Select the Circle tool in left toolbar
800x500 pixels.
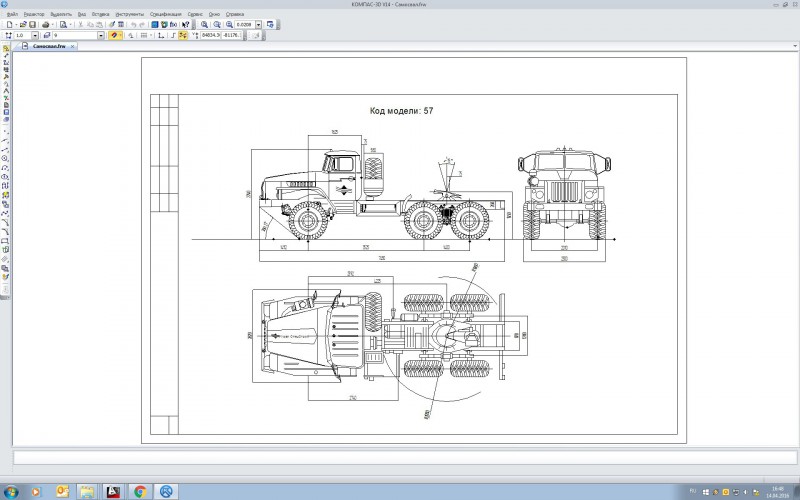(5, 158)
